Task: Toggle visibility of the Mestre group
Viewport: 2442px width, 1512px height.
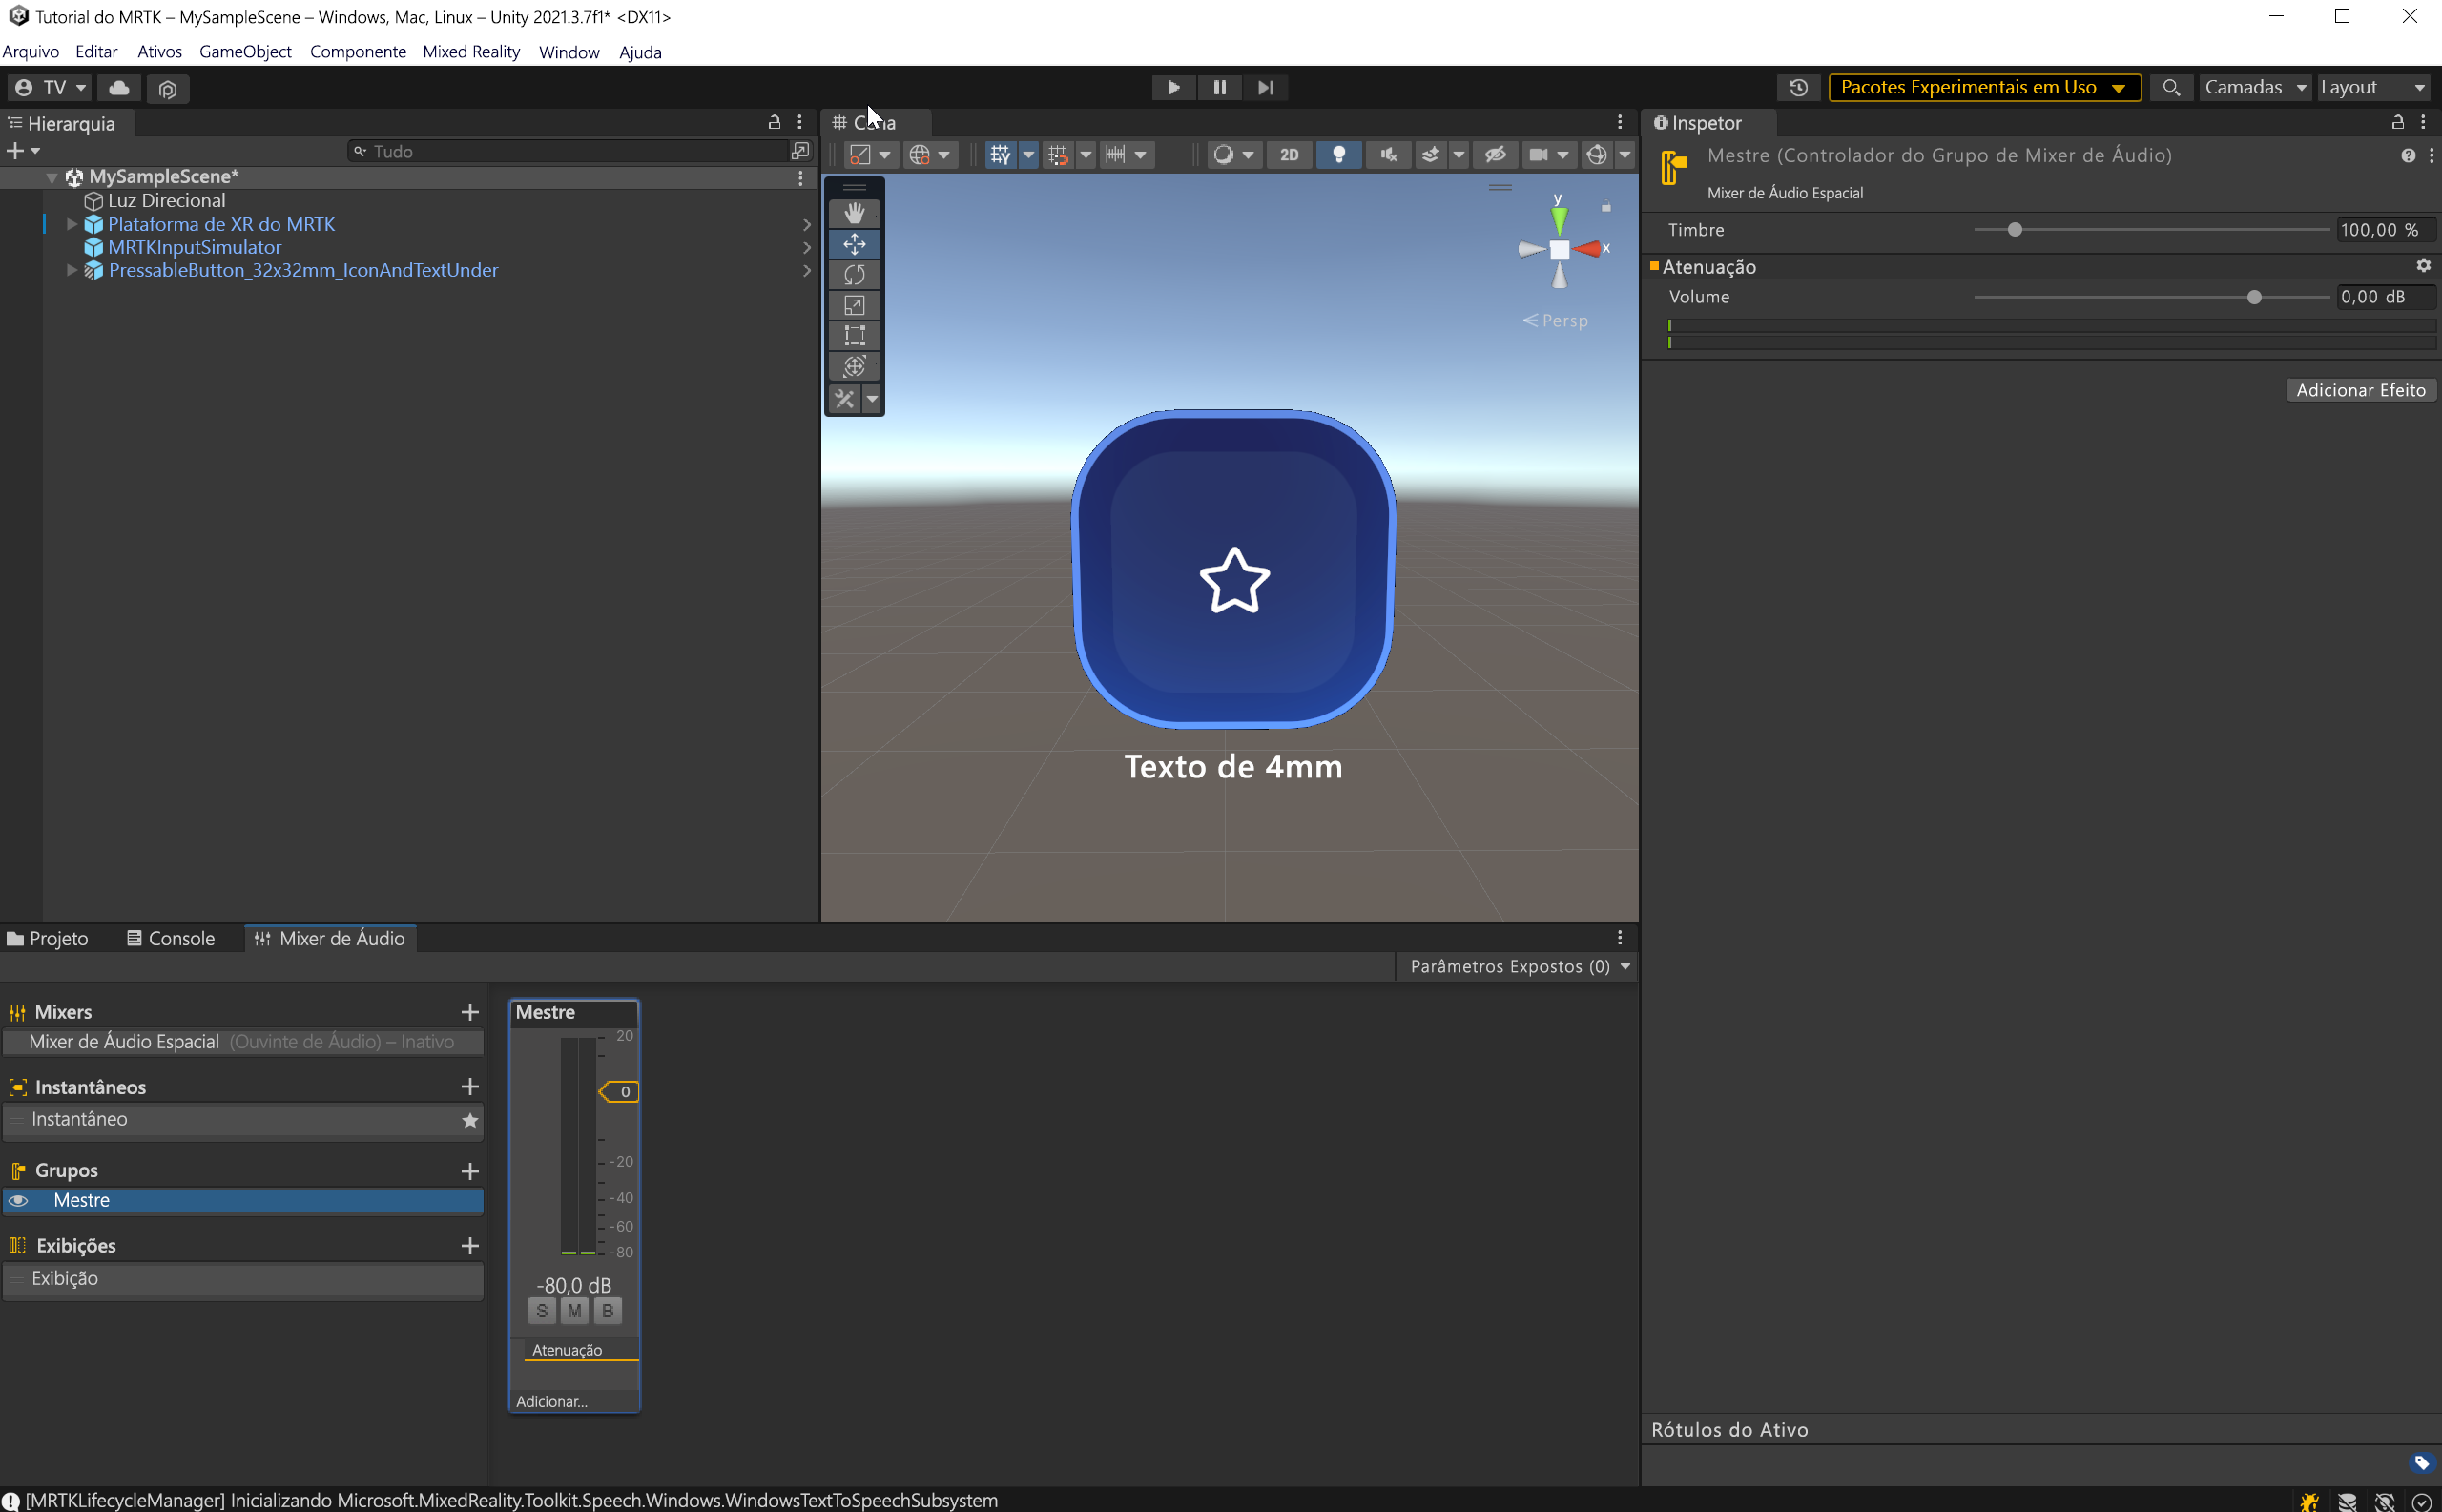Action: tap(19, 1200)
